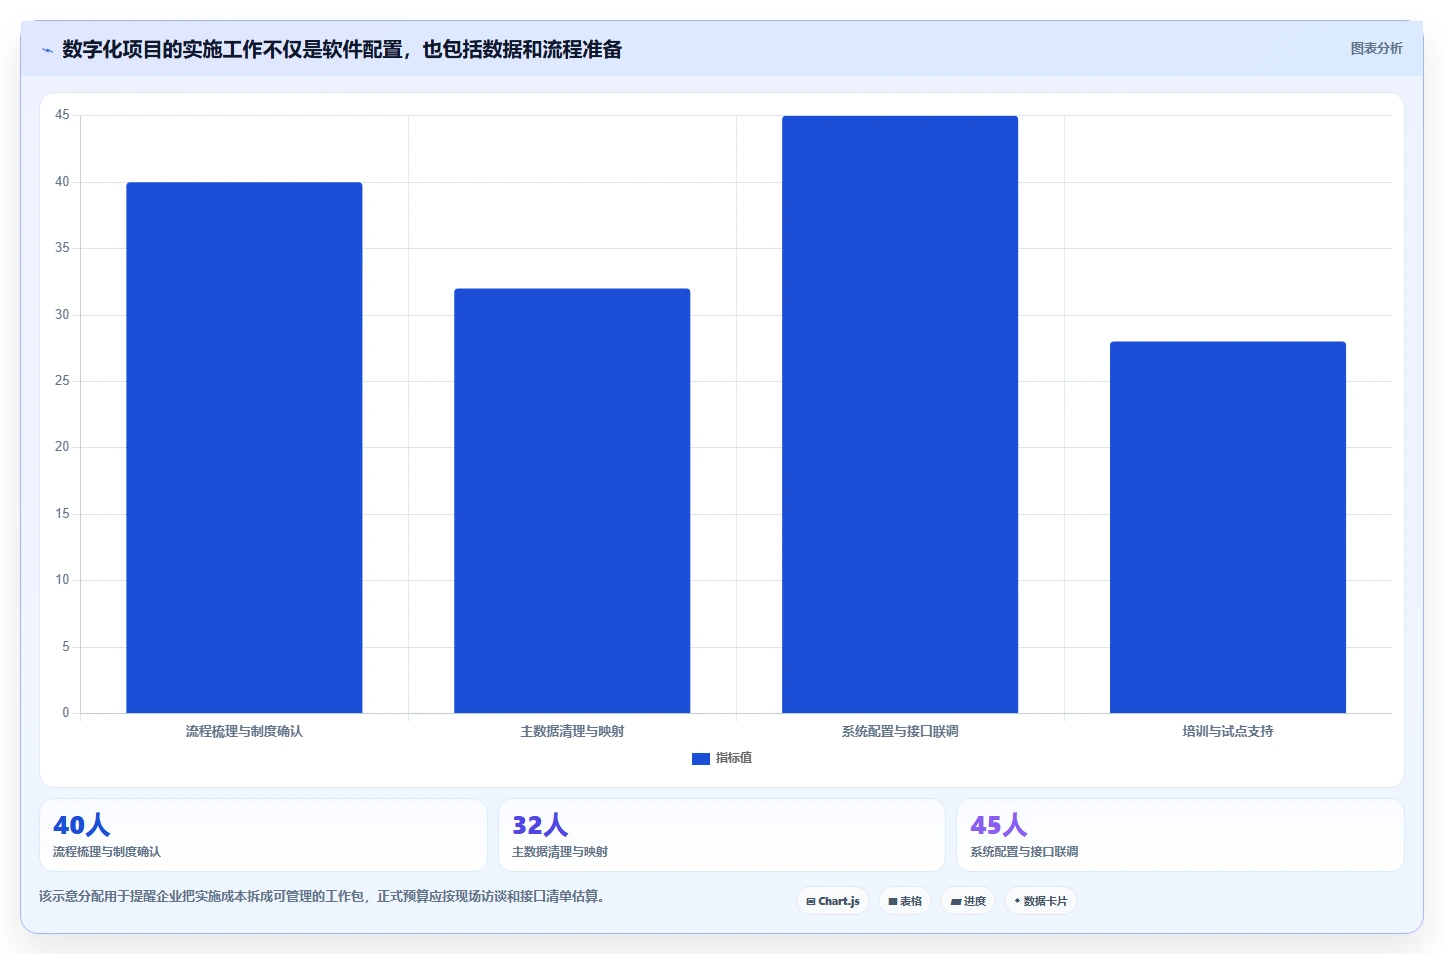Select the 流程梳理与制度确认 bar
The height and width of the screenshot is (954, 1444).
tap(244, 447)
